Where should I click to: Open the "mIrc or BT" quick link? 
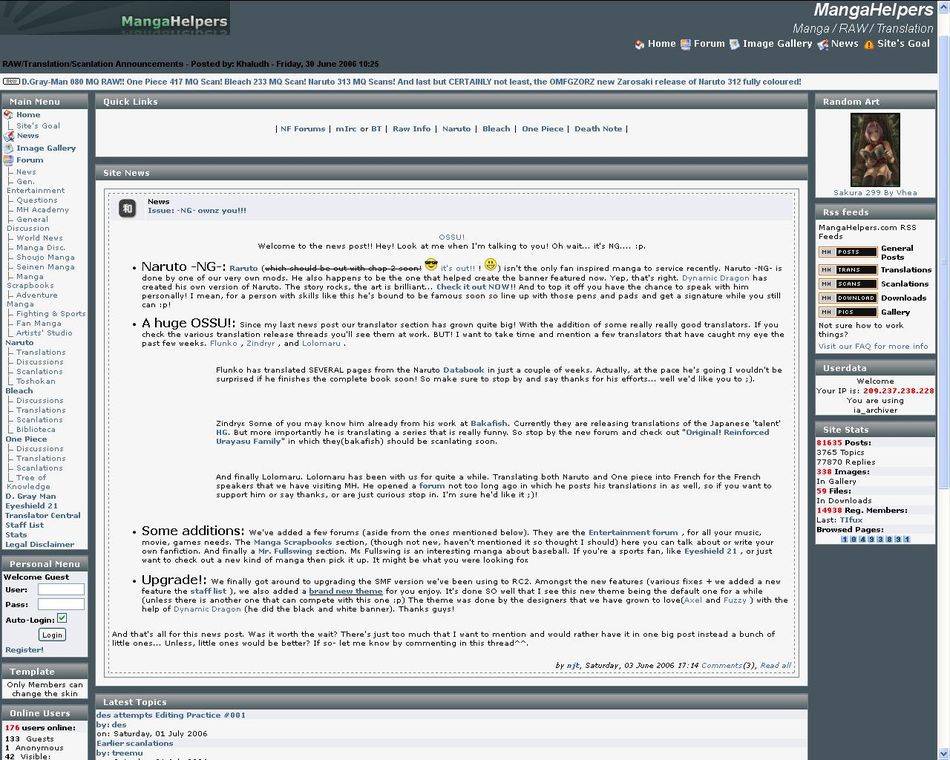click(x=359, y=128)
